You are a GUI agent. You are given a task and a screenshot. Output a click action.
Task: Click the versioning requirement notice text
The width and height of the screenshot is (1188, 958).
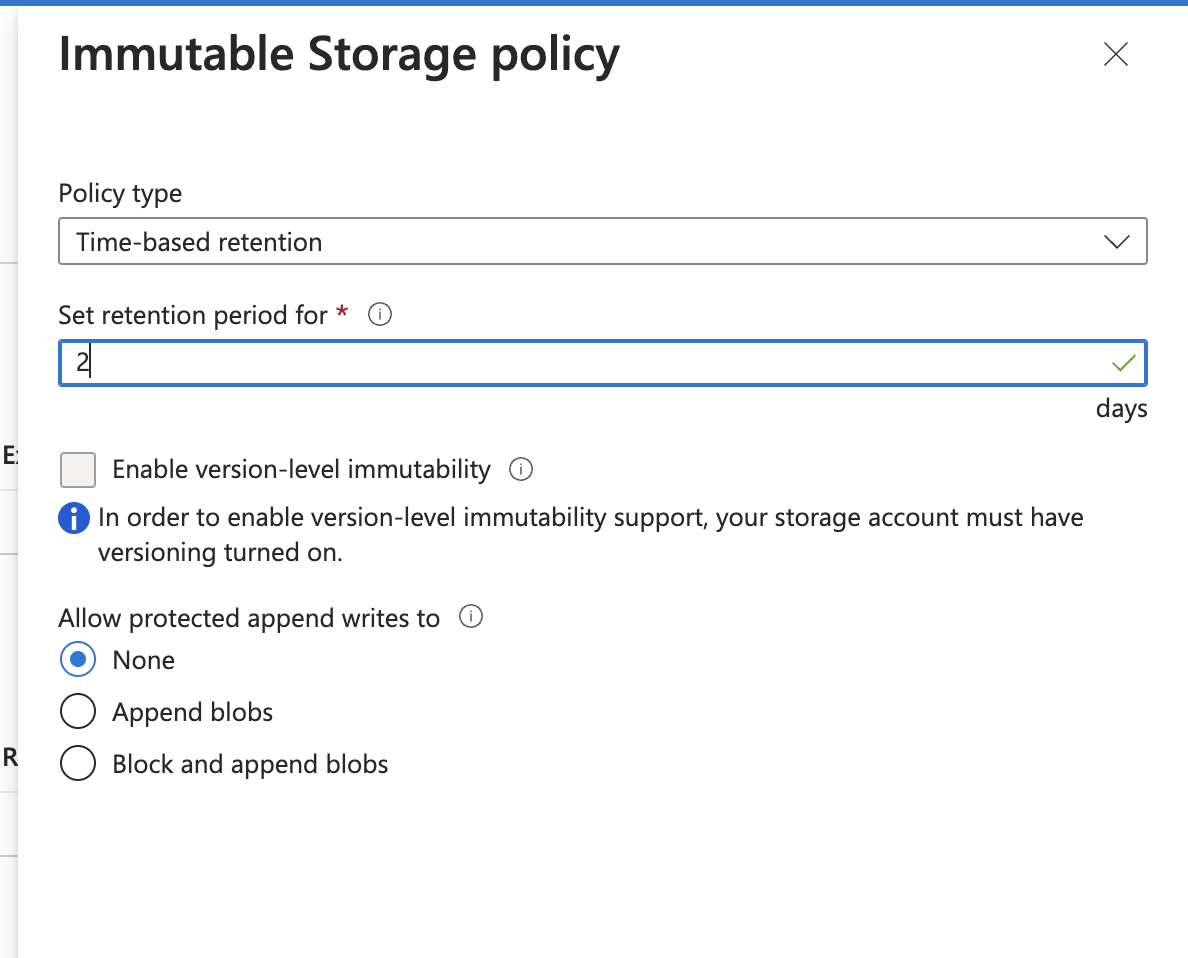[x=590, y=535]
